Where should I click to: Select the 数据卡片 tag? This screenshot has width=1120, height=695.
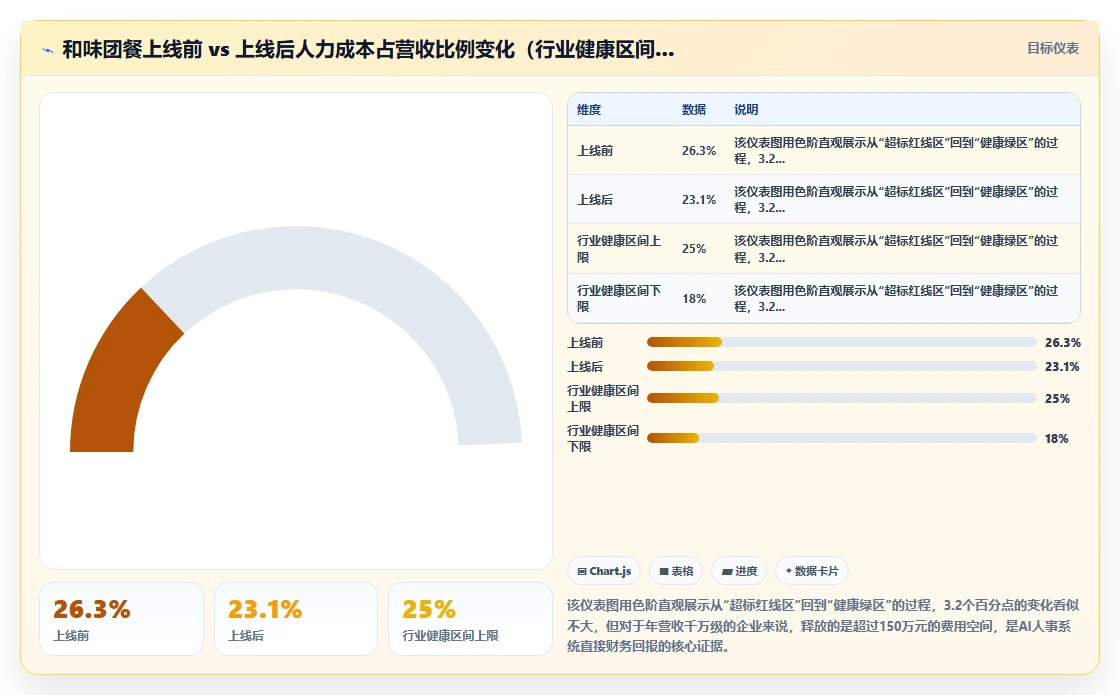pos(812,571)
